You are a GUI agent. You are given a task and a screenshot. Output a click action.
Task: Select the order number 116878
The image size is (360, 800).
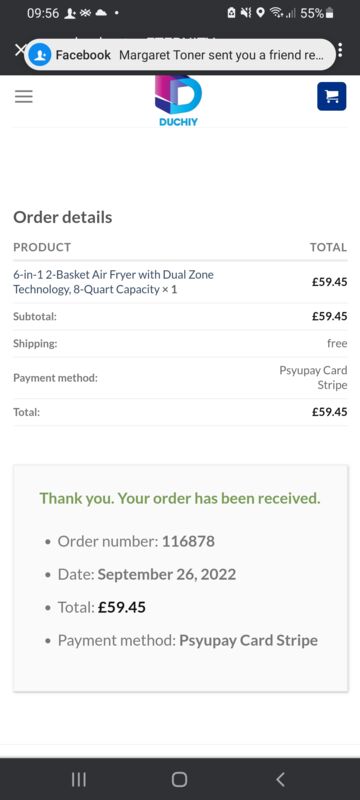[188, 541]
